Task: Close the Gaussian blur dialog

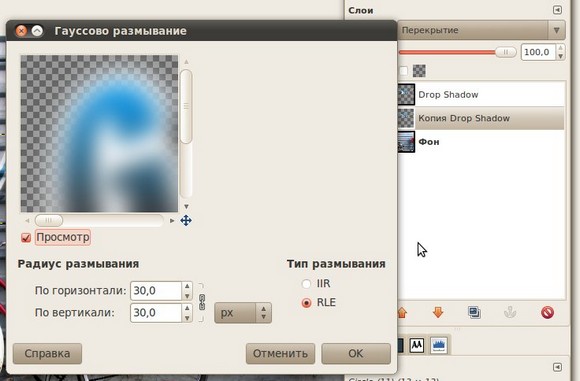Action: coord(21,31)
